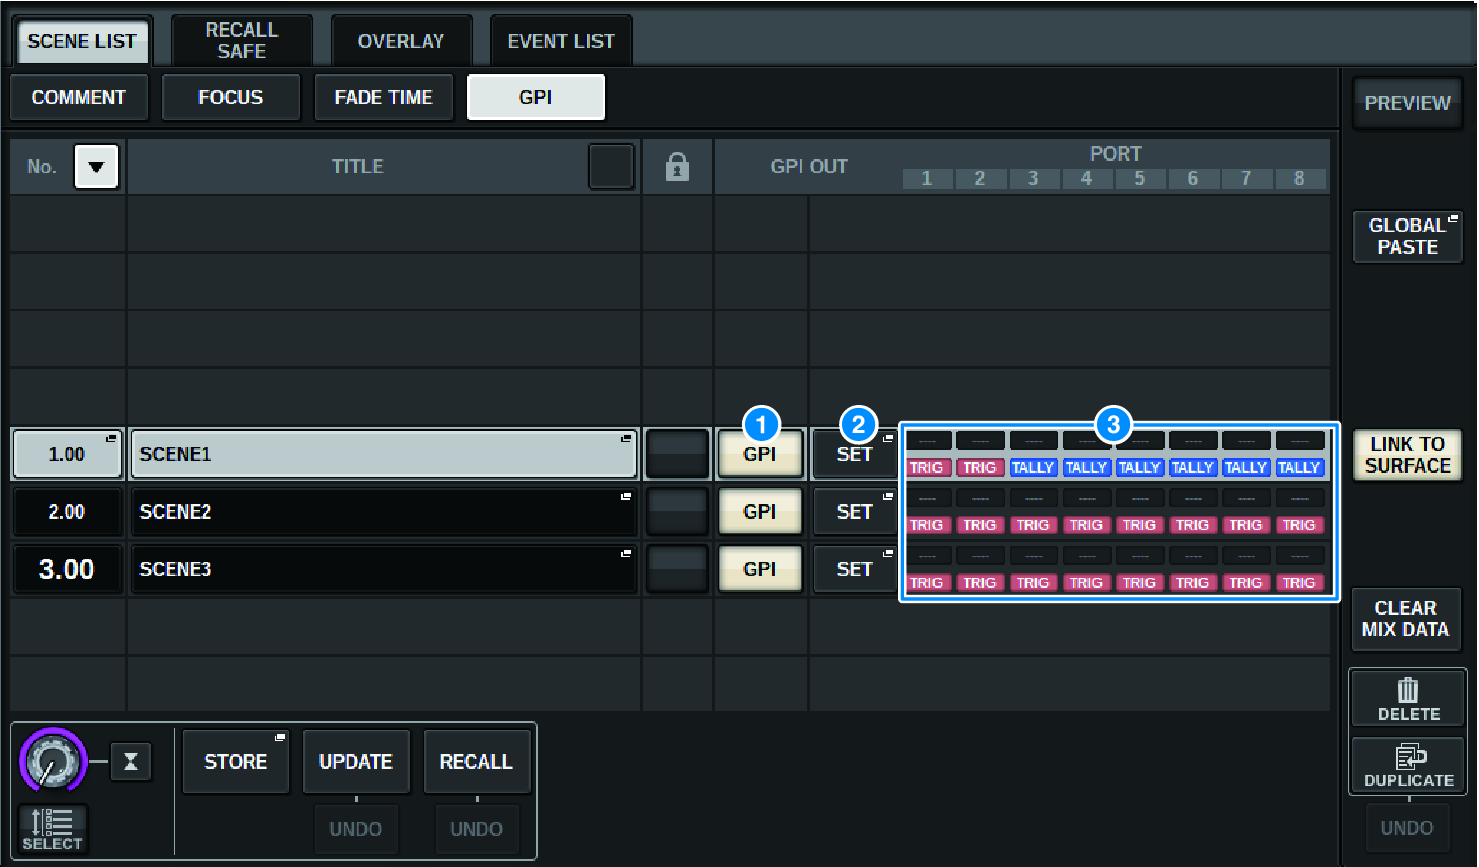Click the DELETE trash can button
1479x867 pixels.
[1408, 698]
